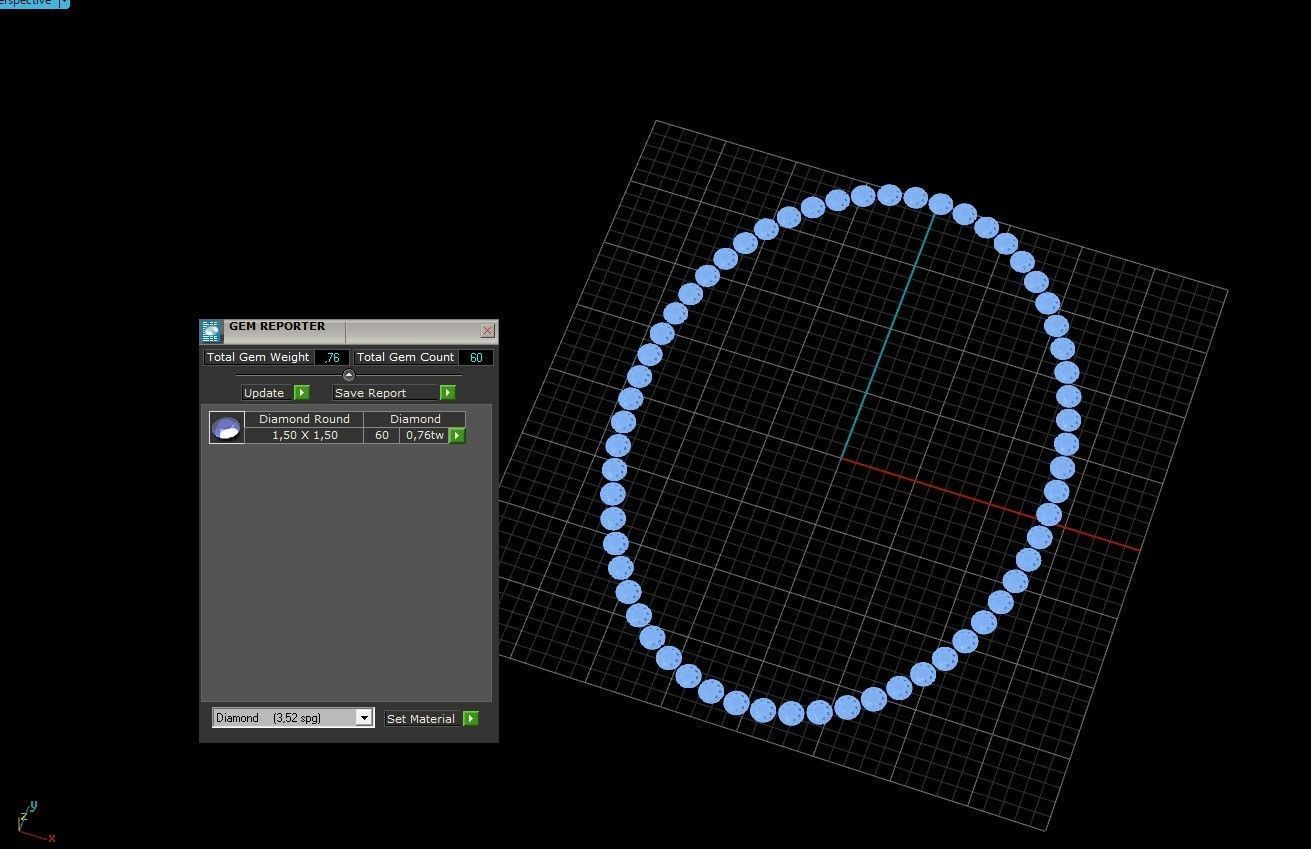Select the Diamond Round gem thumbnail
The width and height of the screenshot is (1311, 849).
(227, 428)
